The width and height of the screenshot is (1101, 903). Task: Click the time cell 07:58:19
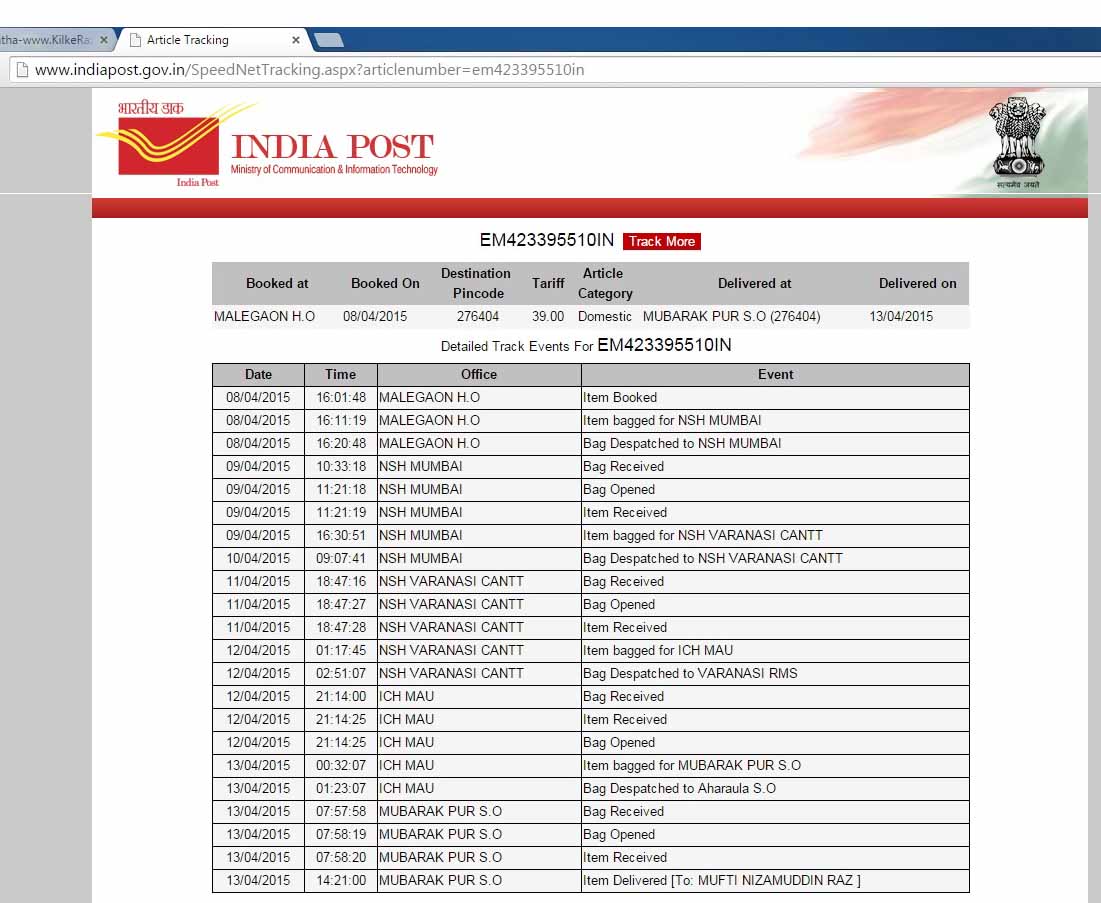pos(341,834)
